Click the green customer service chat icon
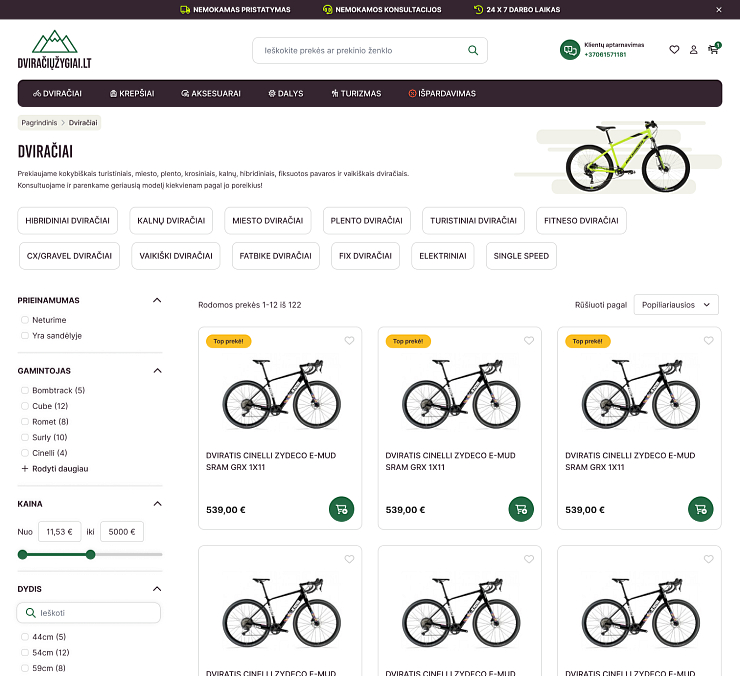Screen dimensions: 740x676 (x=570, y=50)
